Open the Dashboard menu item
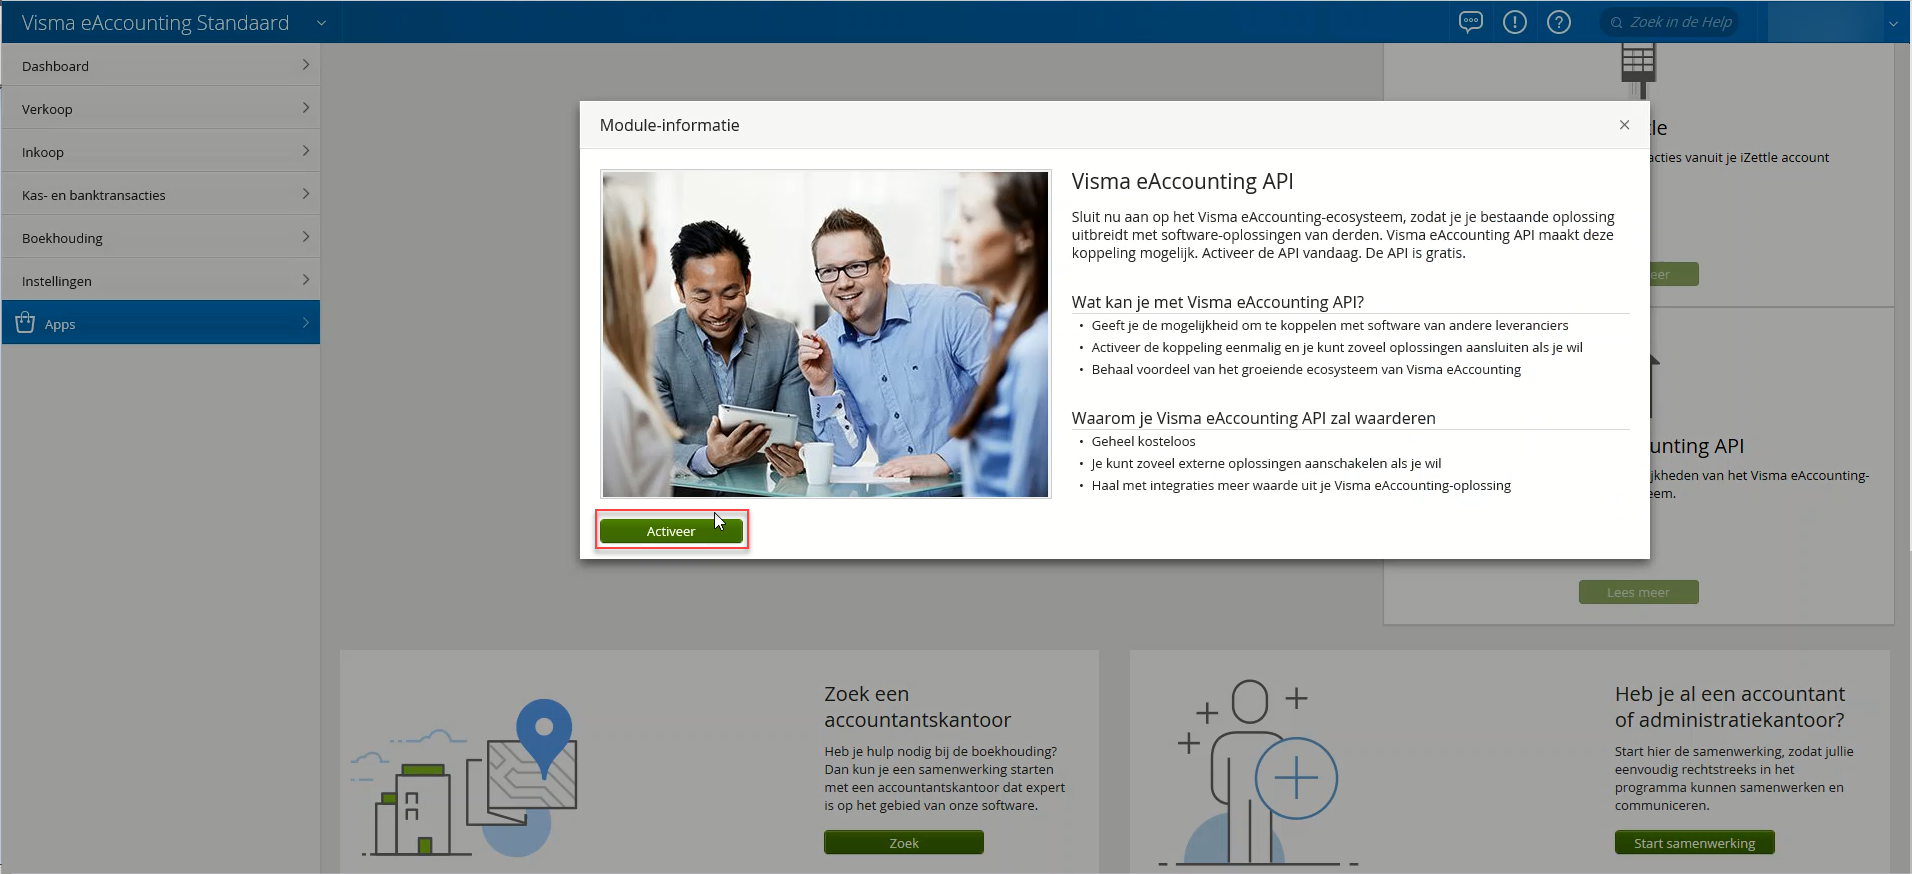1912x874 pixels. tap(161, 65)
